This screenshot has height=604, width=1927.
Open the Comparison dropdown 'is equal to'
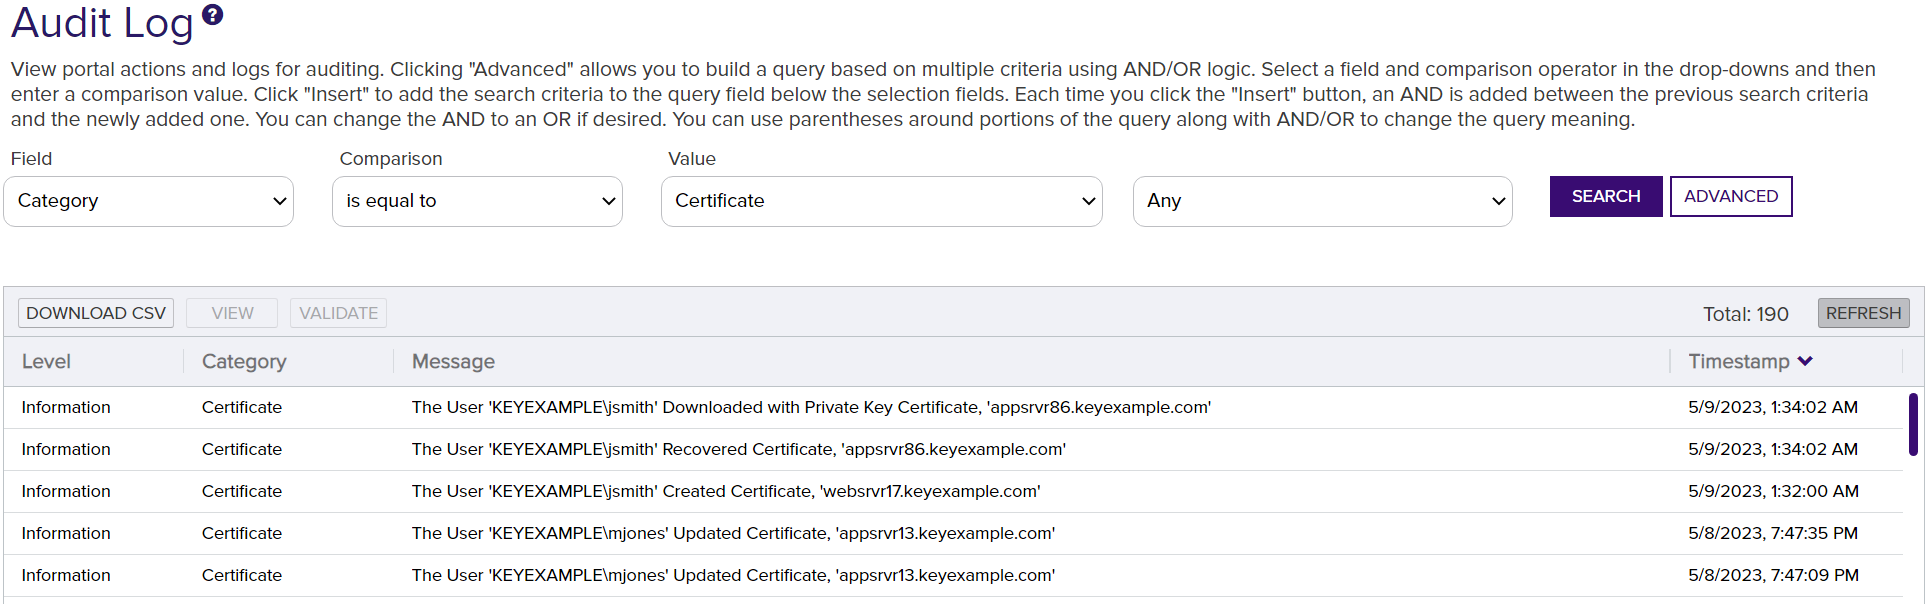coord(477,201)
